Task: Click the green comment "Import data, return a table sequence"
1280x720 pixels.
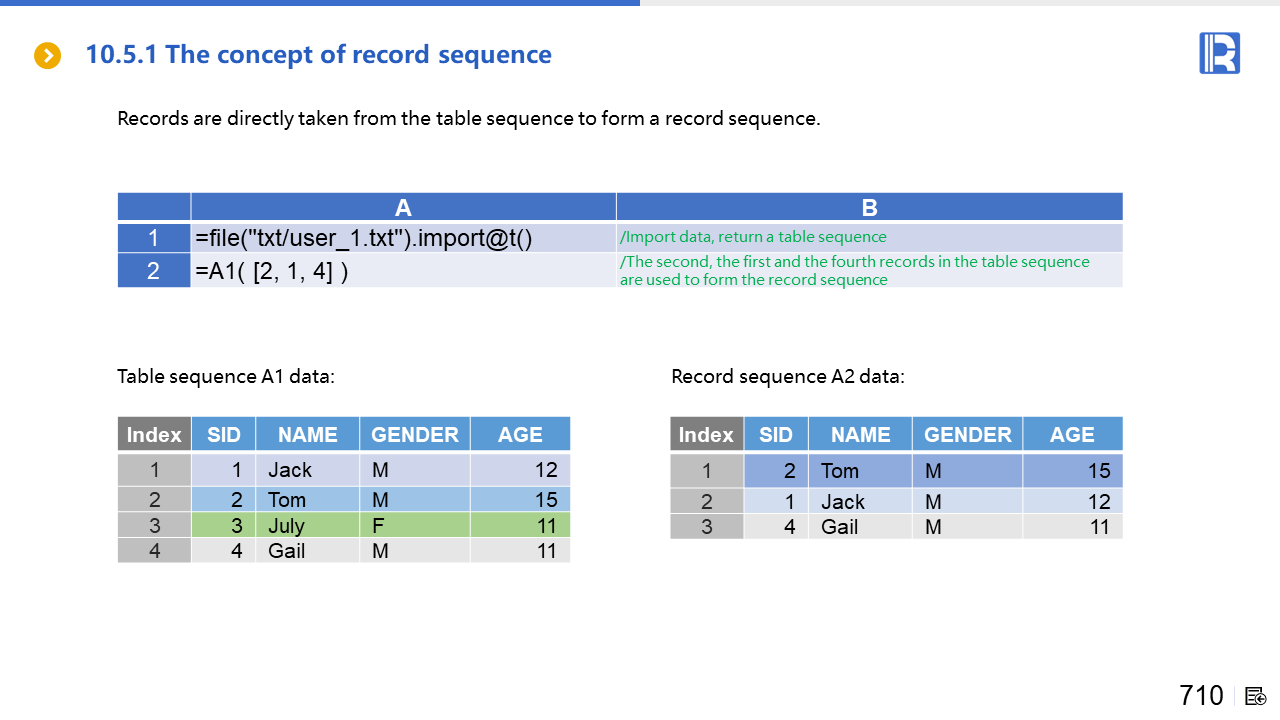Action: pos(753,237)
